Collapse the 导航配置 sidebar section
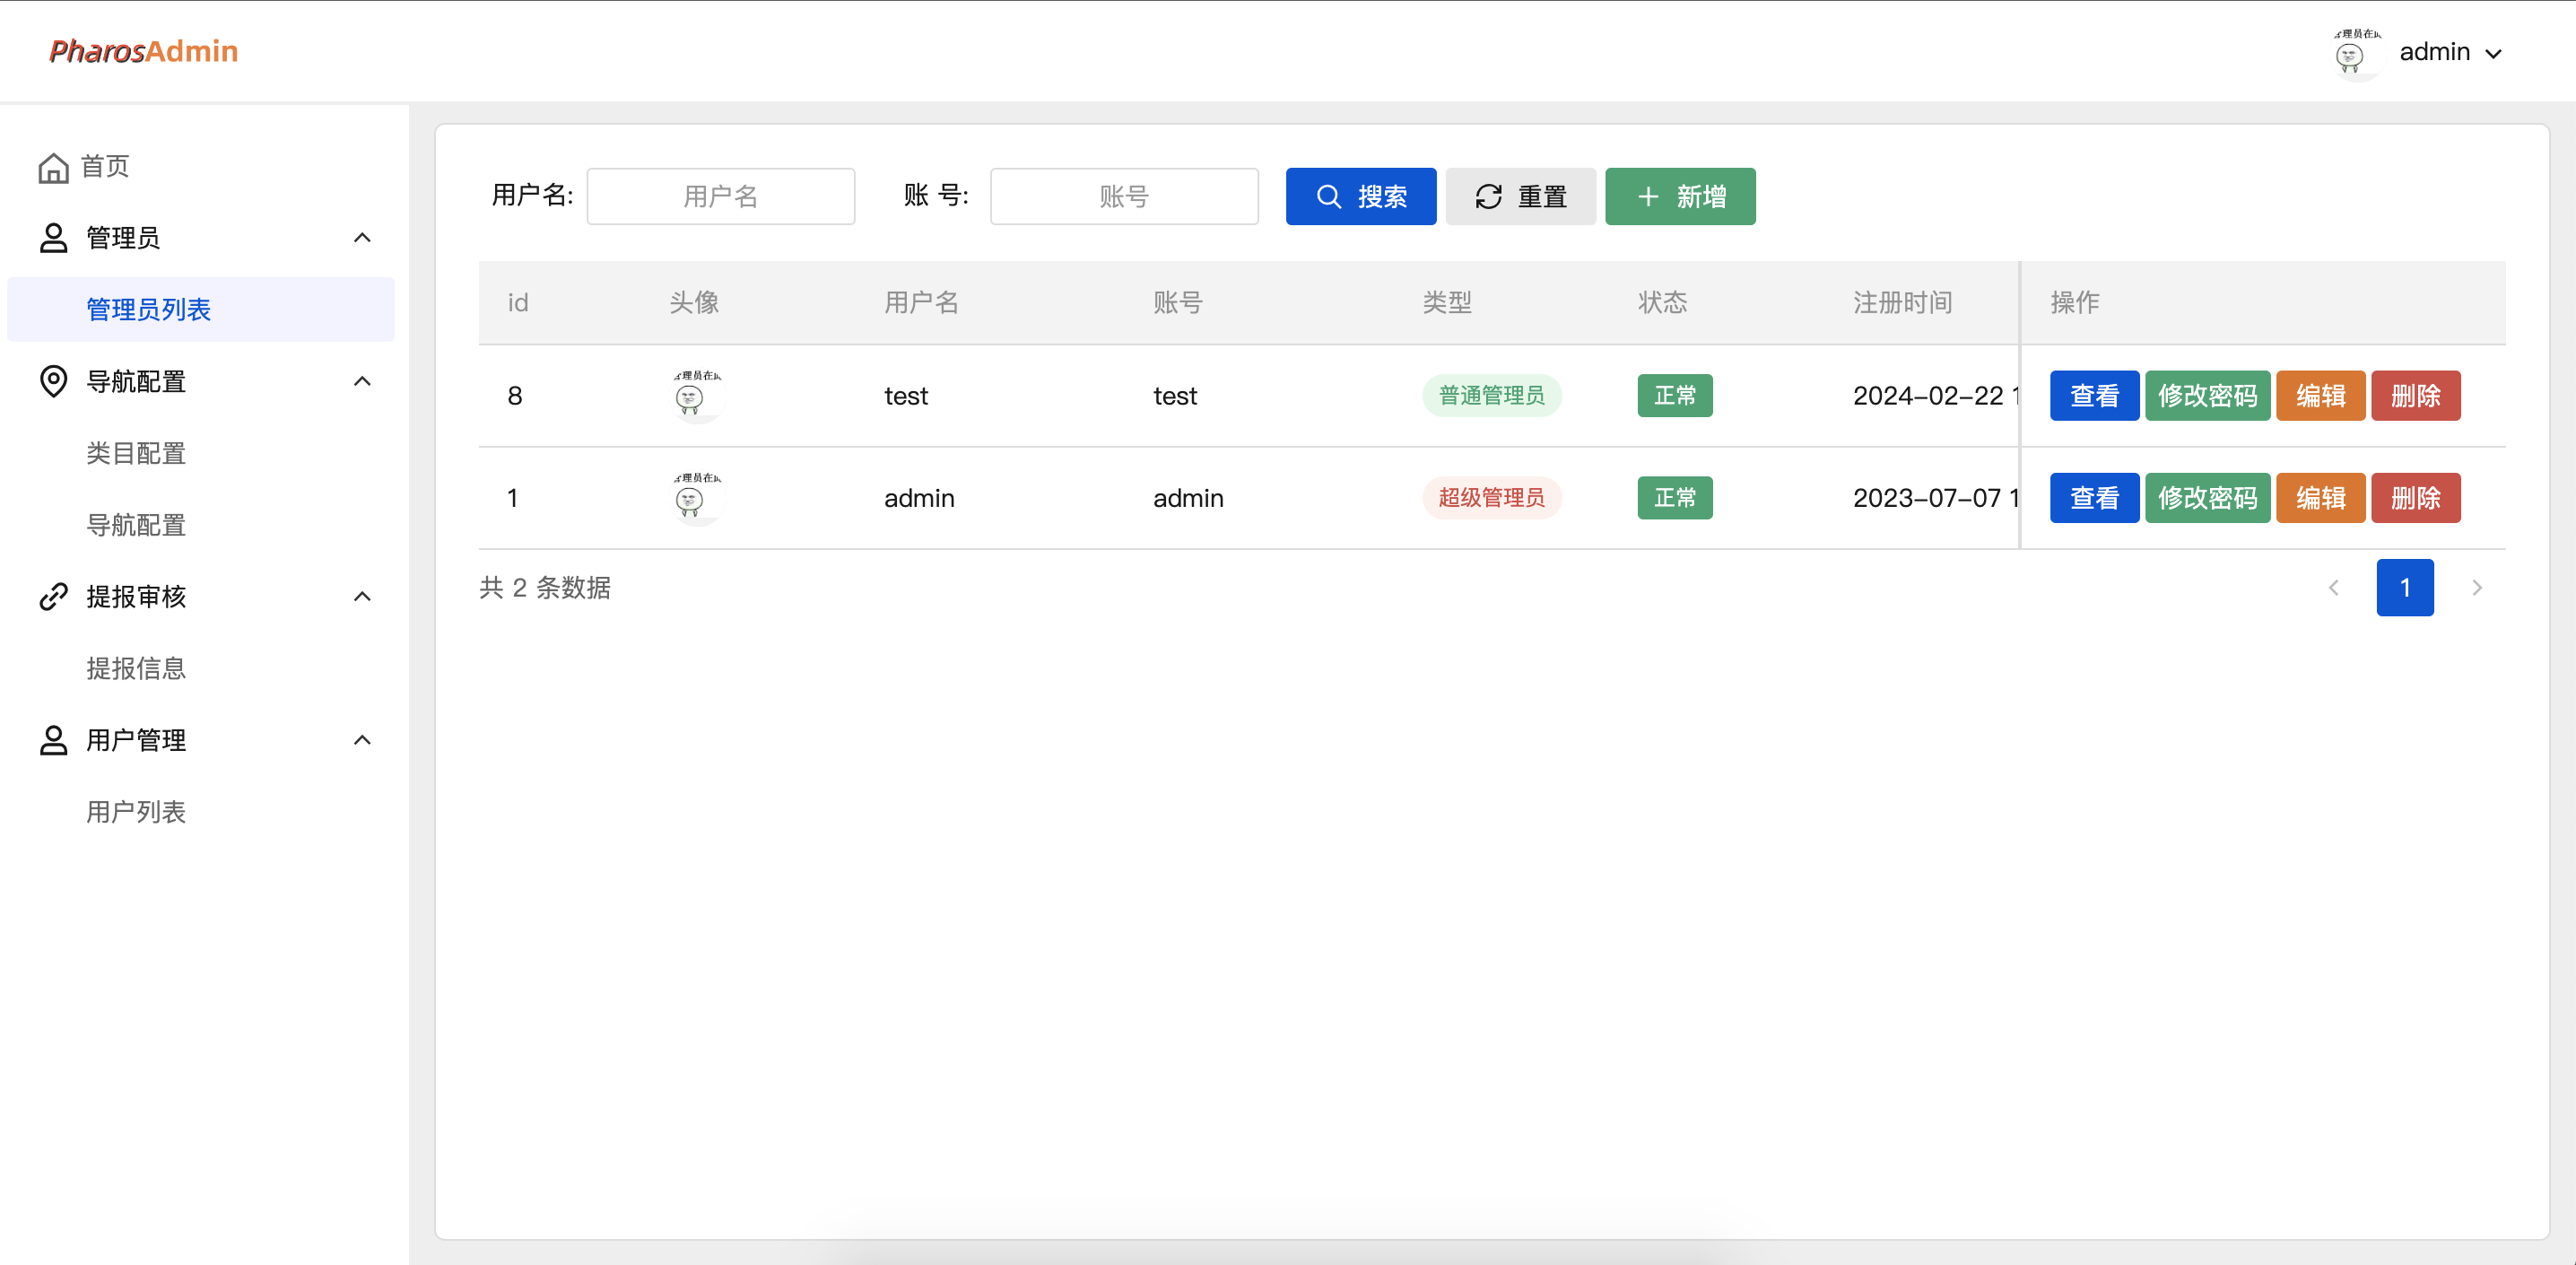This screenshot has width=2576, height=1265. click(x=362, y=381)
